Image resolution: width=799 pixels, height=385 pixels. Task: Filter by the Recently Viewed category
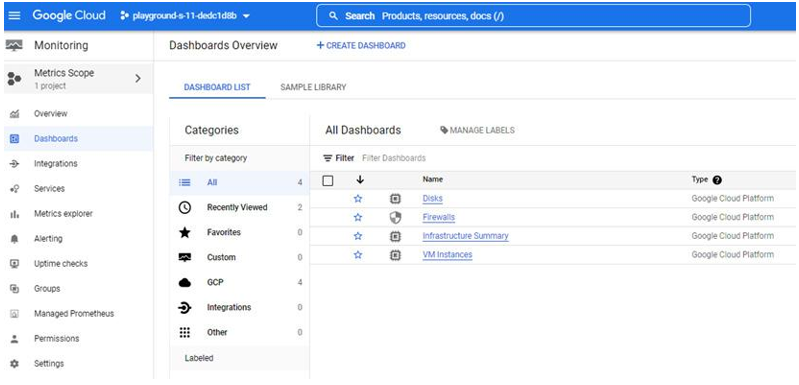point(239,207)
